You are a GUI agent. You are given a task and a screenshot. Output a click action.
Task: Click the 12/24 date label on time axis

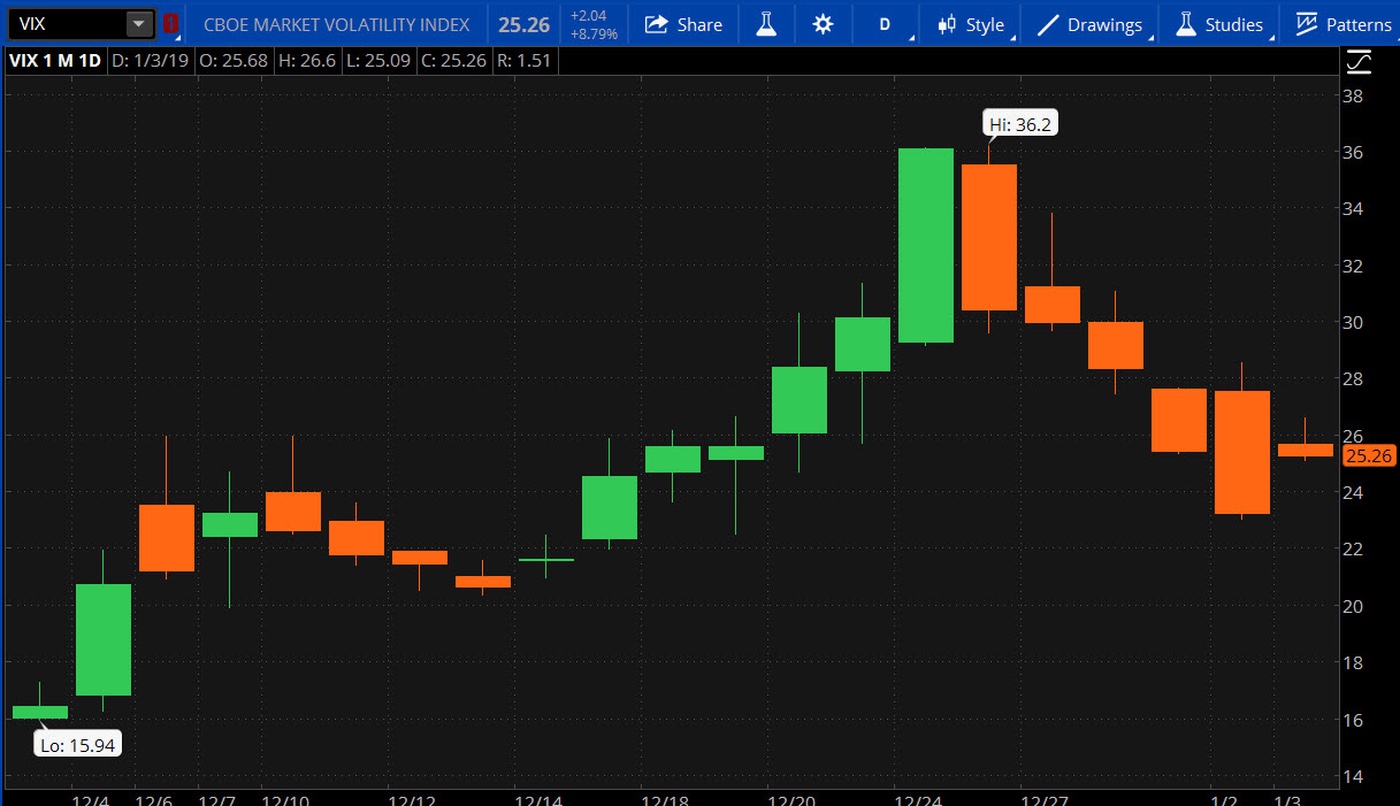pyautogui.click(x=916, y=802)
